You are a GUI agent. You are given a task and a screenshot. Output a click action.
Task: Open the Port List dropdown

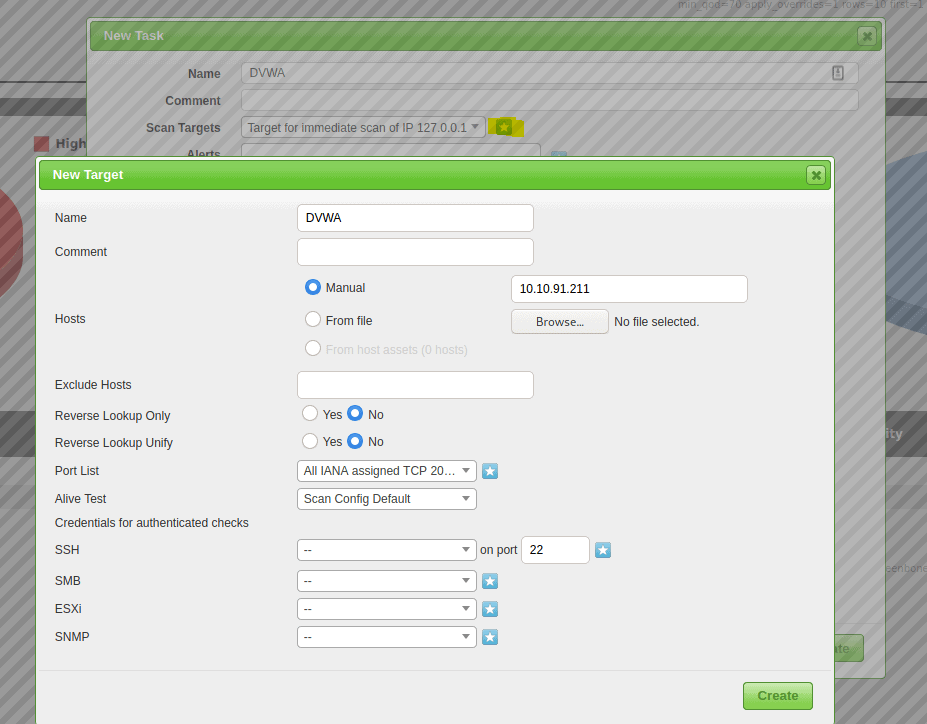[387, 471]
